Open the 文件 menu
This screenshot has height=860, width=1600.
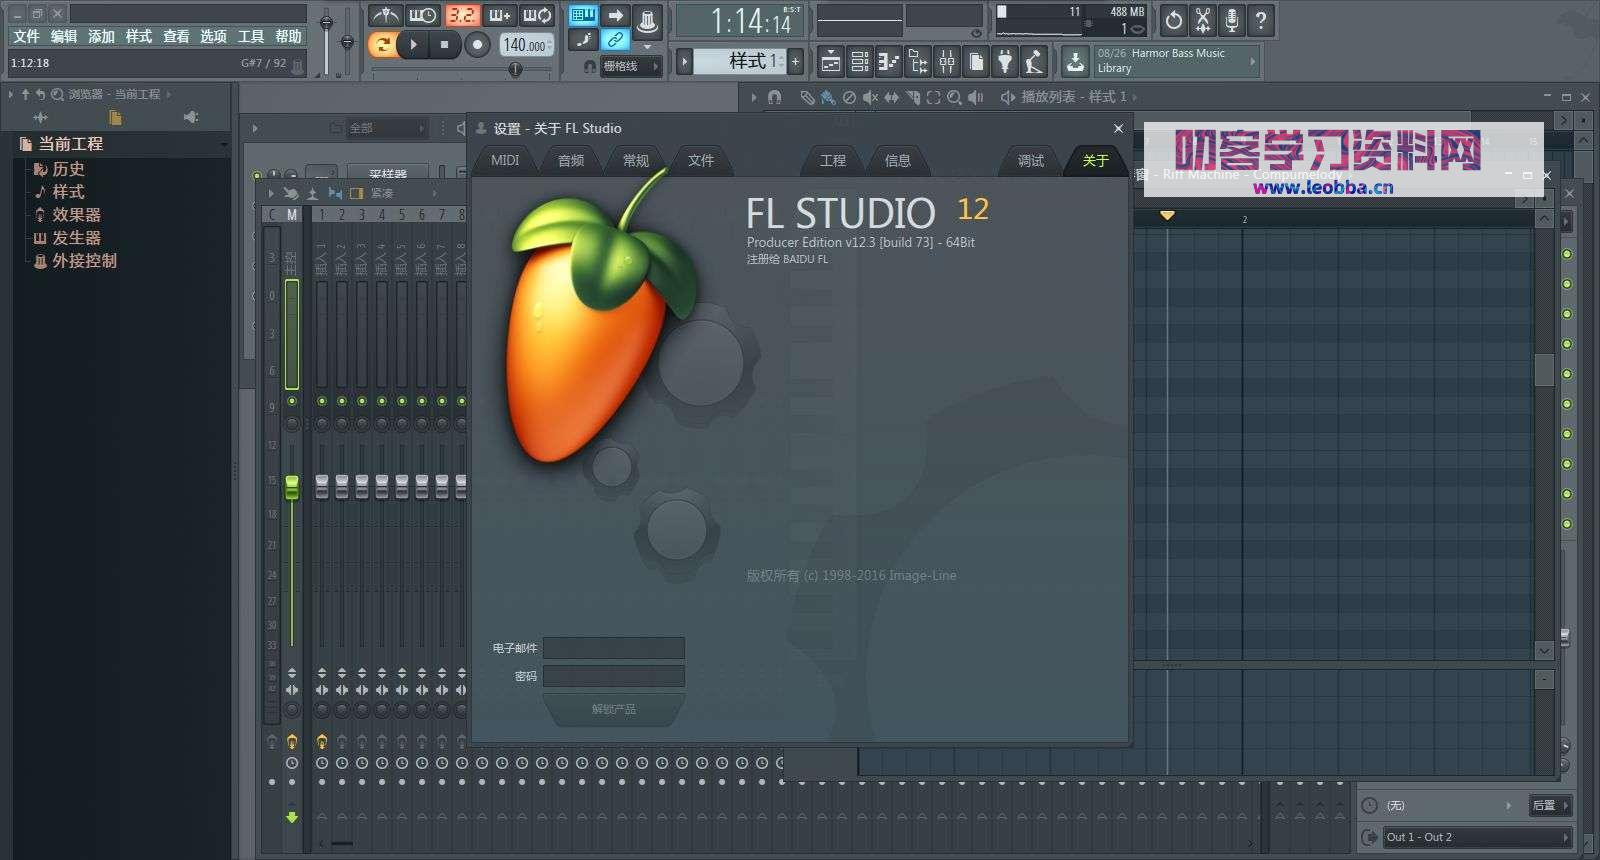(26, 36)
